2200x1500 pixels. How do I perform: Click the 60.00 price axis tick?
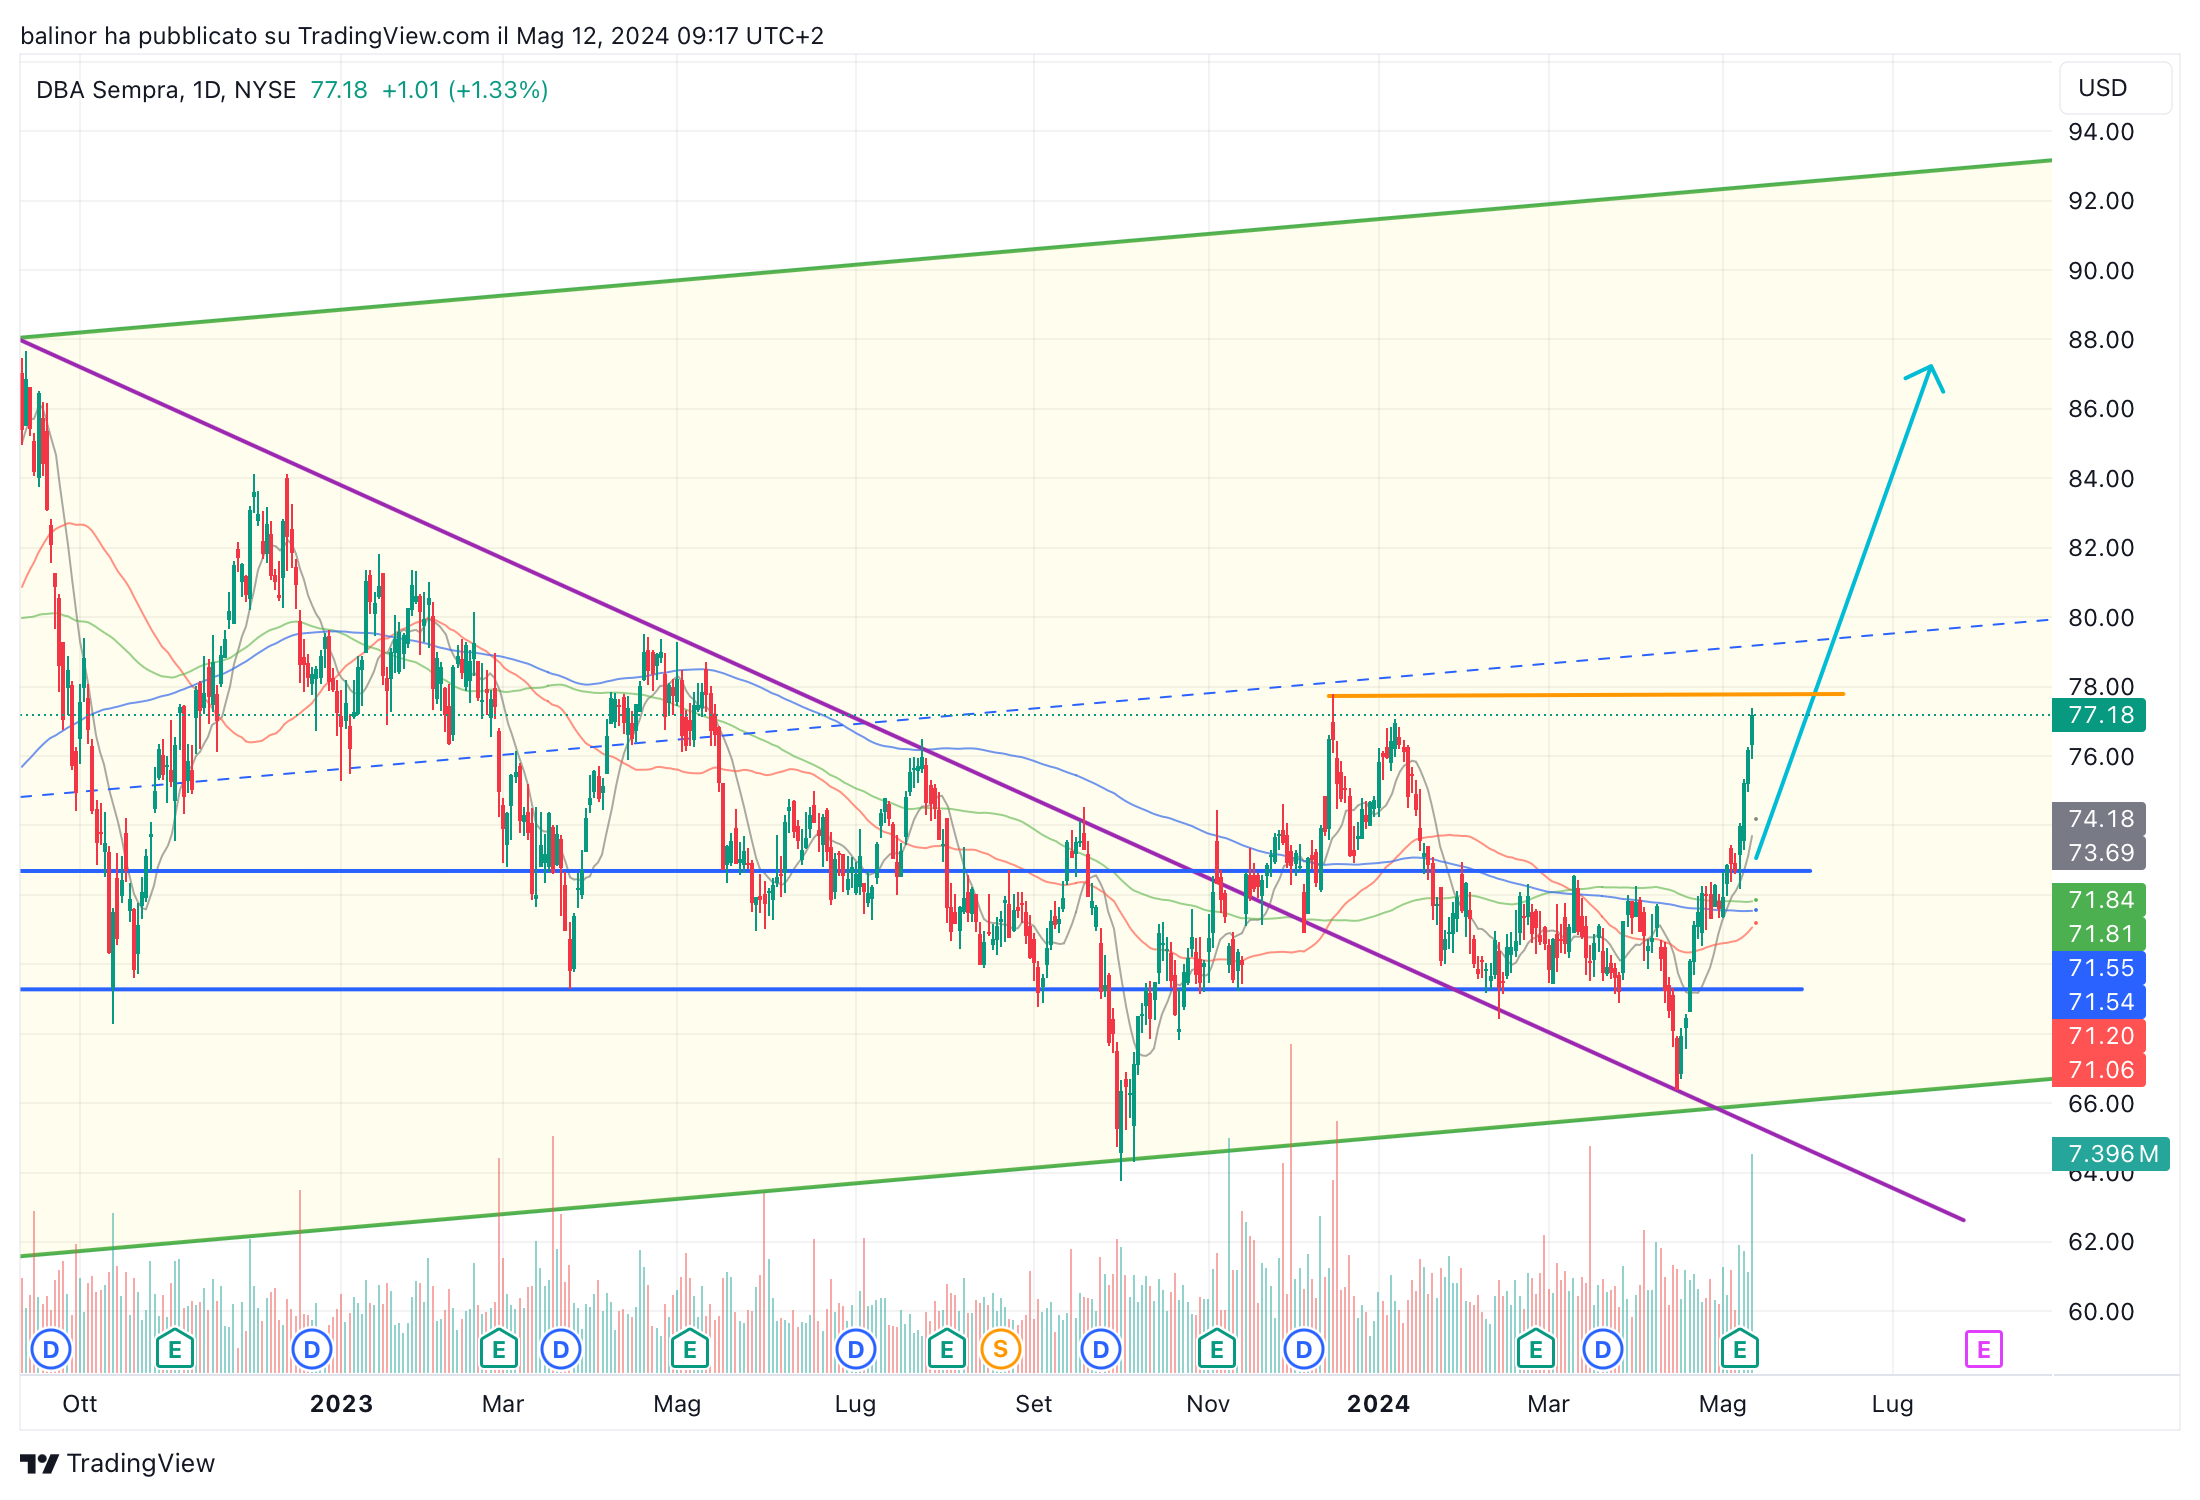2101,1311
